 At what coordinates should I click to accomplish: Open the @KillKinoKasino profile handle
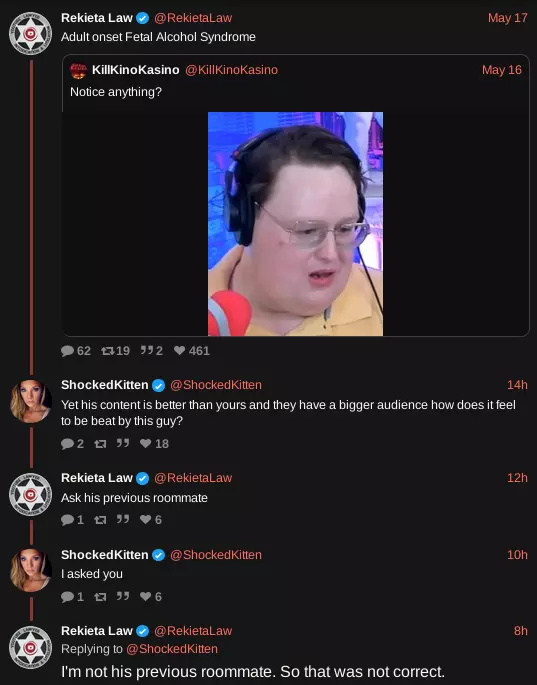click(232, 70)
